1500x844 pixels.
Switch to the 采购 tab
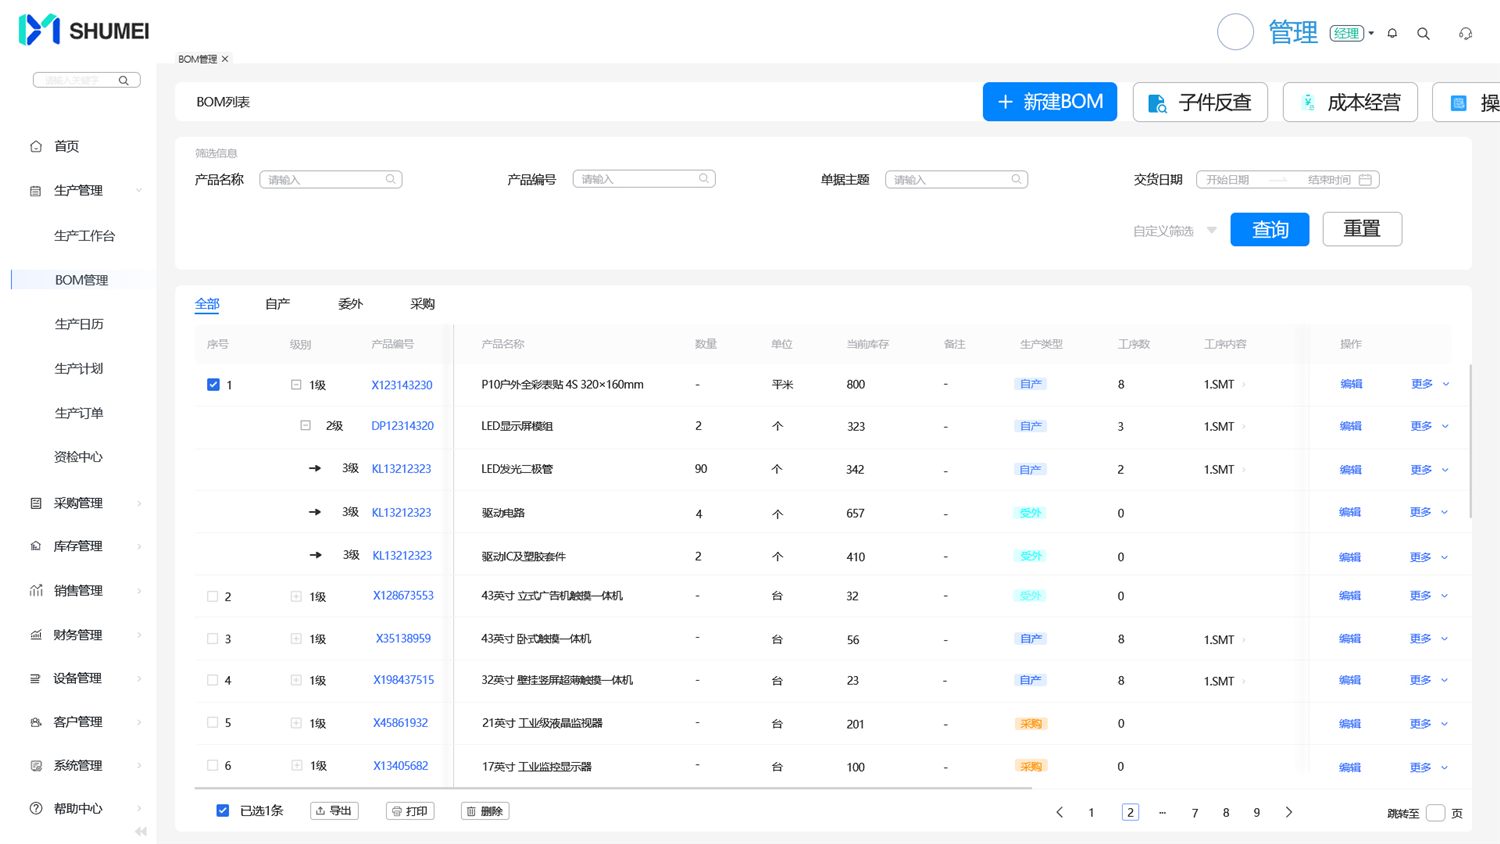(x=422, y=304)
